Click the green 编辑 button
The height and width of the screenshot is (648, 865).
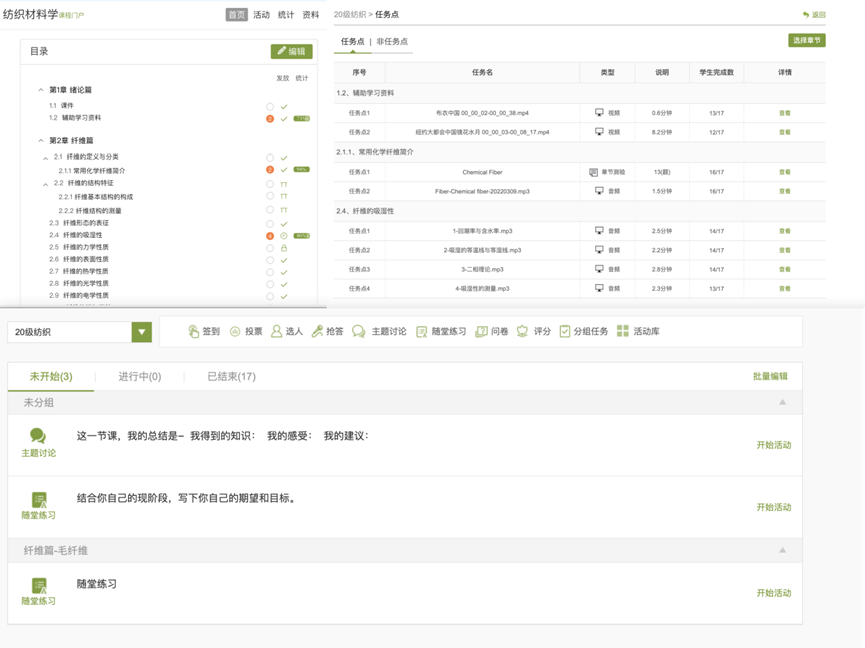291,51
